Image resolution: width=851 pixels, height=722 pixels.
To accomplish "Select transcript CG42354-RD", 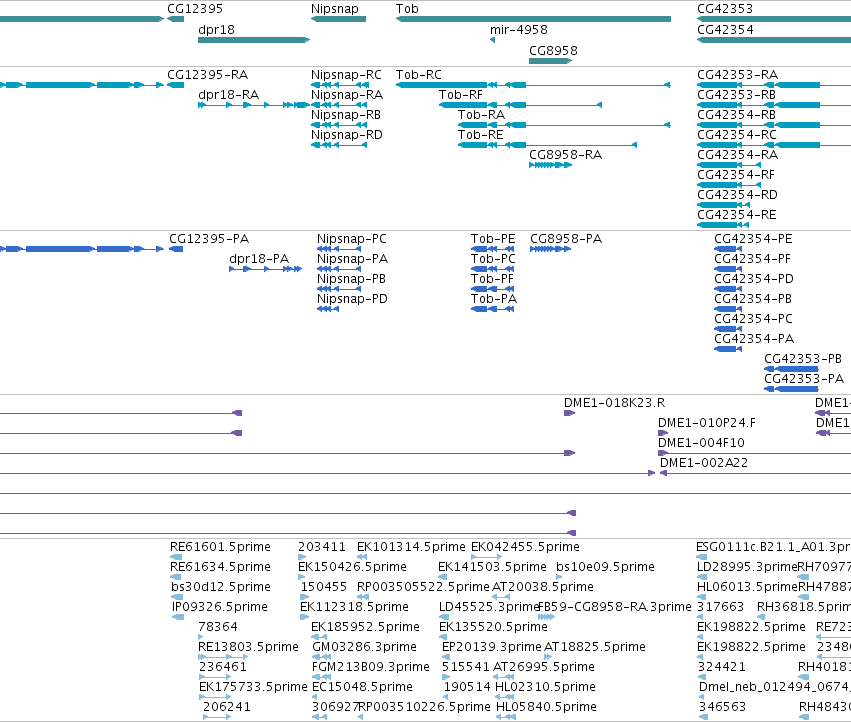I will [x=723, y=205].
